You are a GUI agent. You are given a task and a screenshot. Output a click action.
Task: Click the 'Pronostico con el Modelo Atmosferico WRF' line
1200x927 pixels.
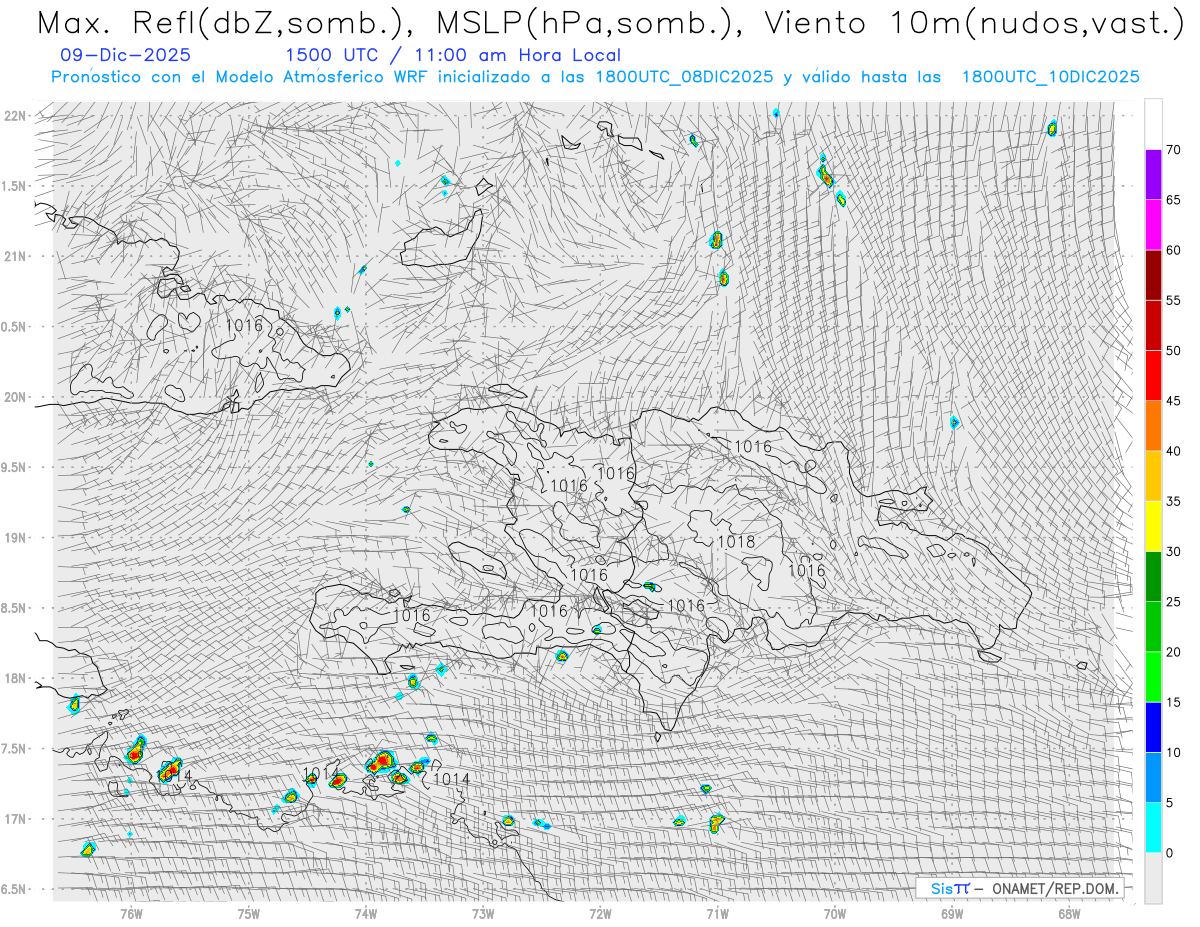coord(595,77)
